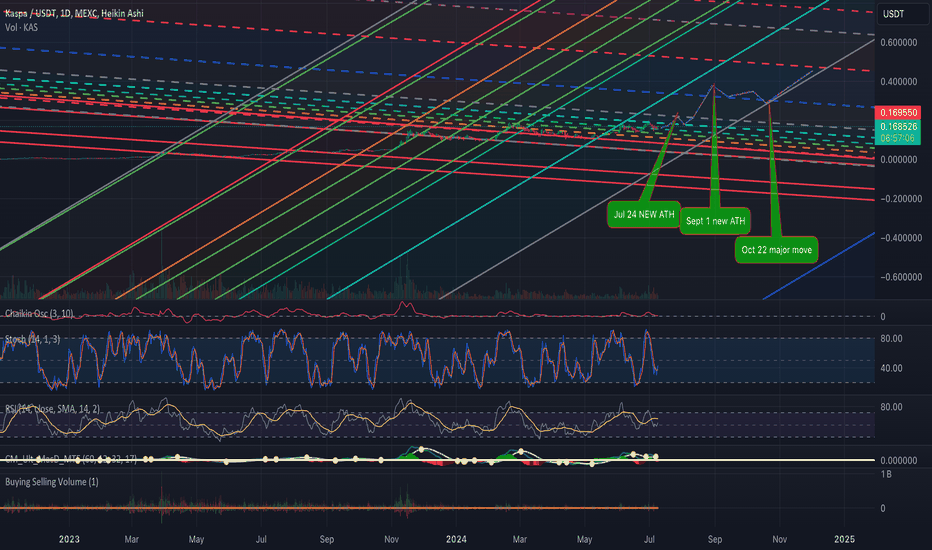
Task: Select the Vol · KAS indicator label
Action: (x=21, y=27)
